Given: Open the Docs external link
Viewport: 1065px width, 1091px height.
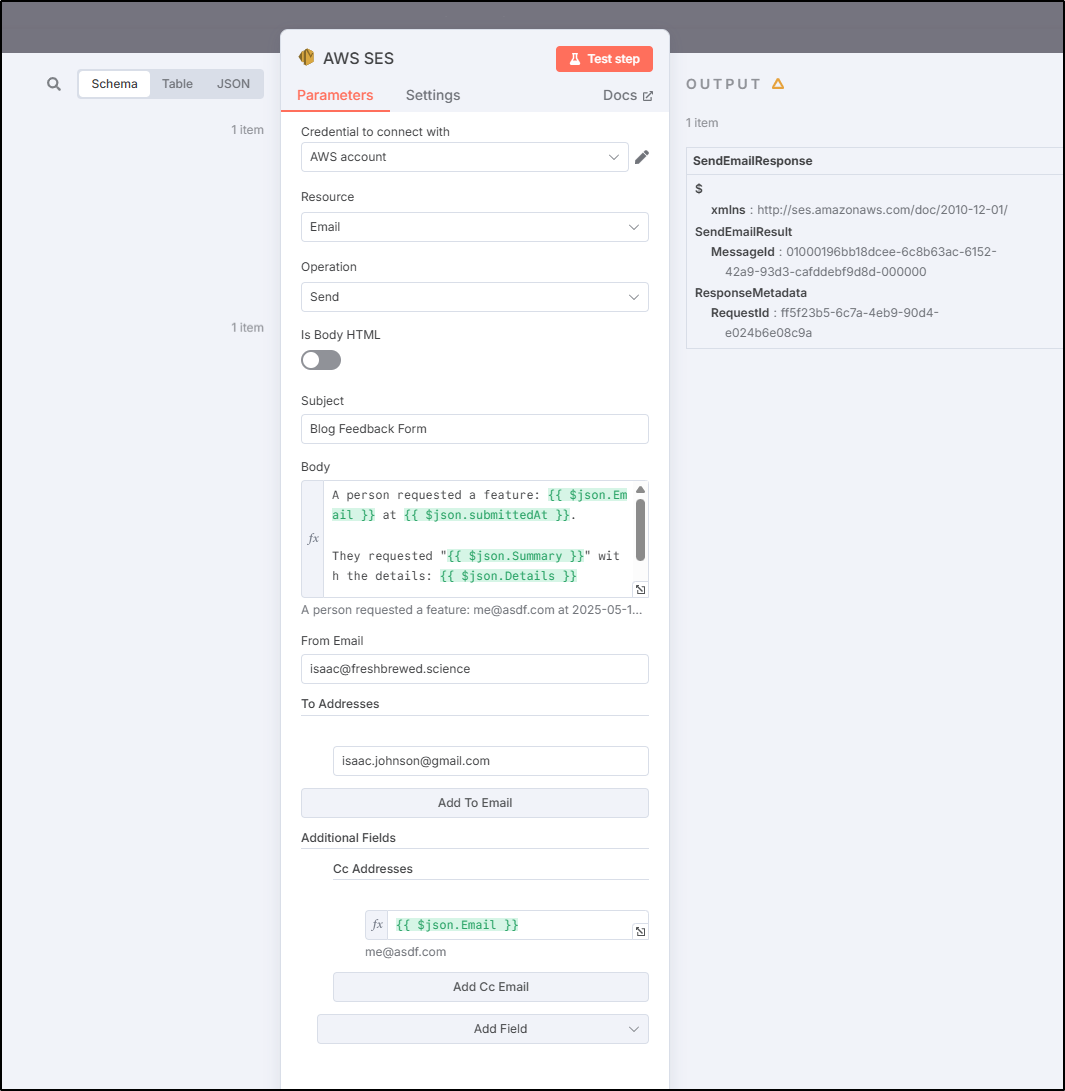Looking at the screenshot, I should pyautogui.click(x=627, y=95).
